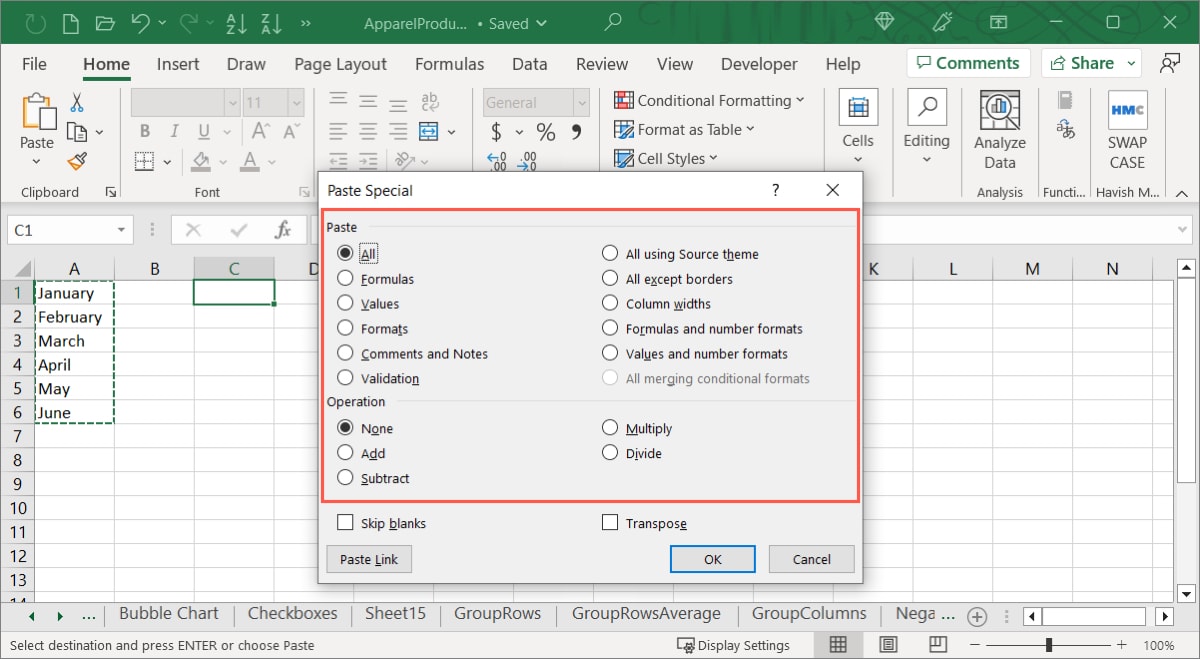Switch to the Formulas ribbon tab
Image resolution: width=1200 pixels, height=659 pixels.
[449, 64]
